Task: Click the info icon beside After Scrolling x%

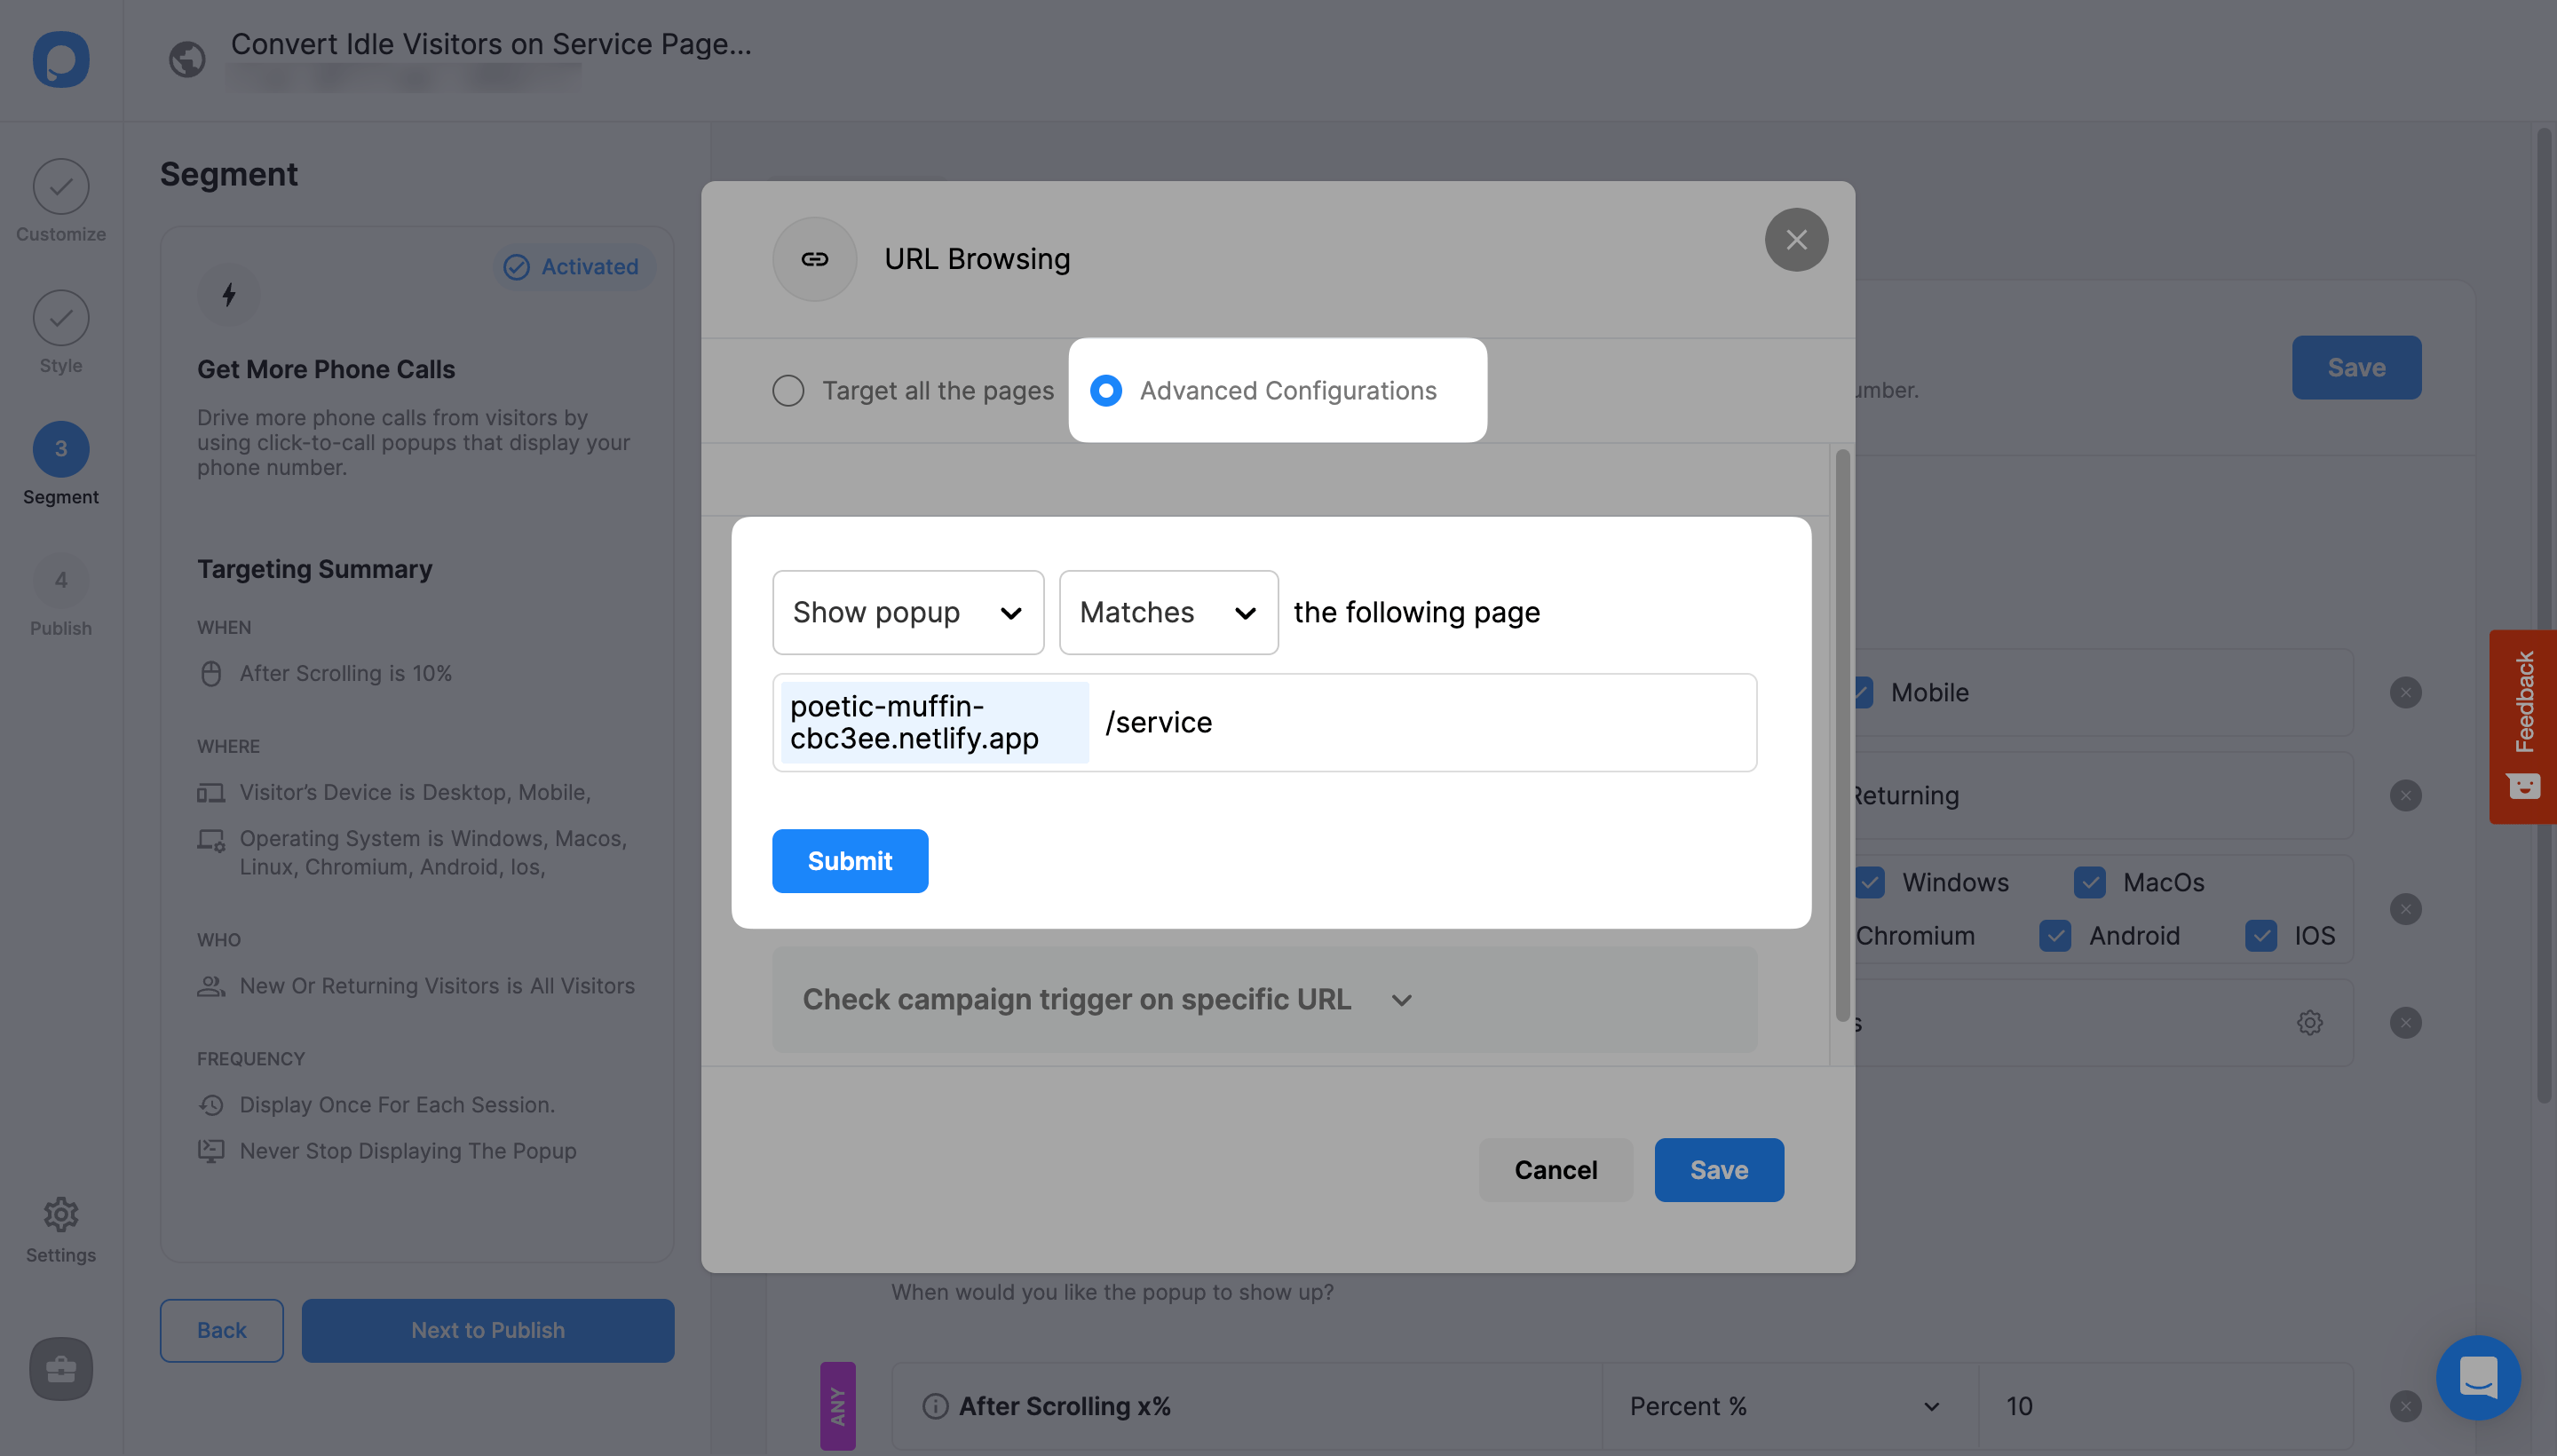Action: click(x=935, y=1406)
